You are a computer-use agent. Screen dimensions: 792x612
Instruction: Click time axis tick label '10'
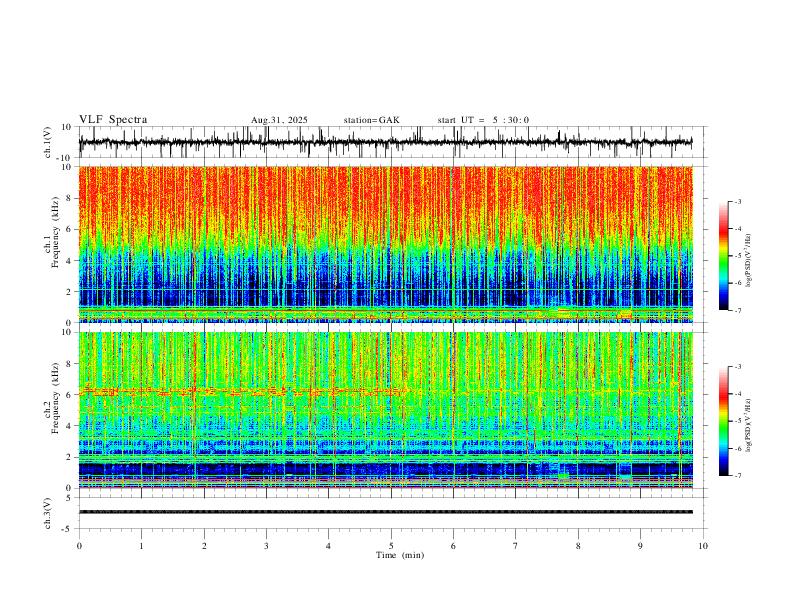point(703,546)
